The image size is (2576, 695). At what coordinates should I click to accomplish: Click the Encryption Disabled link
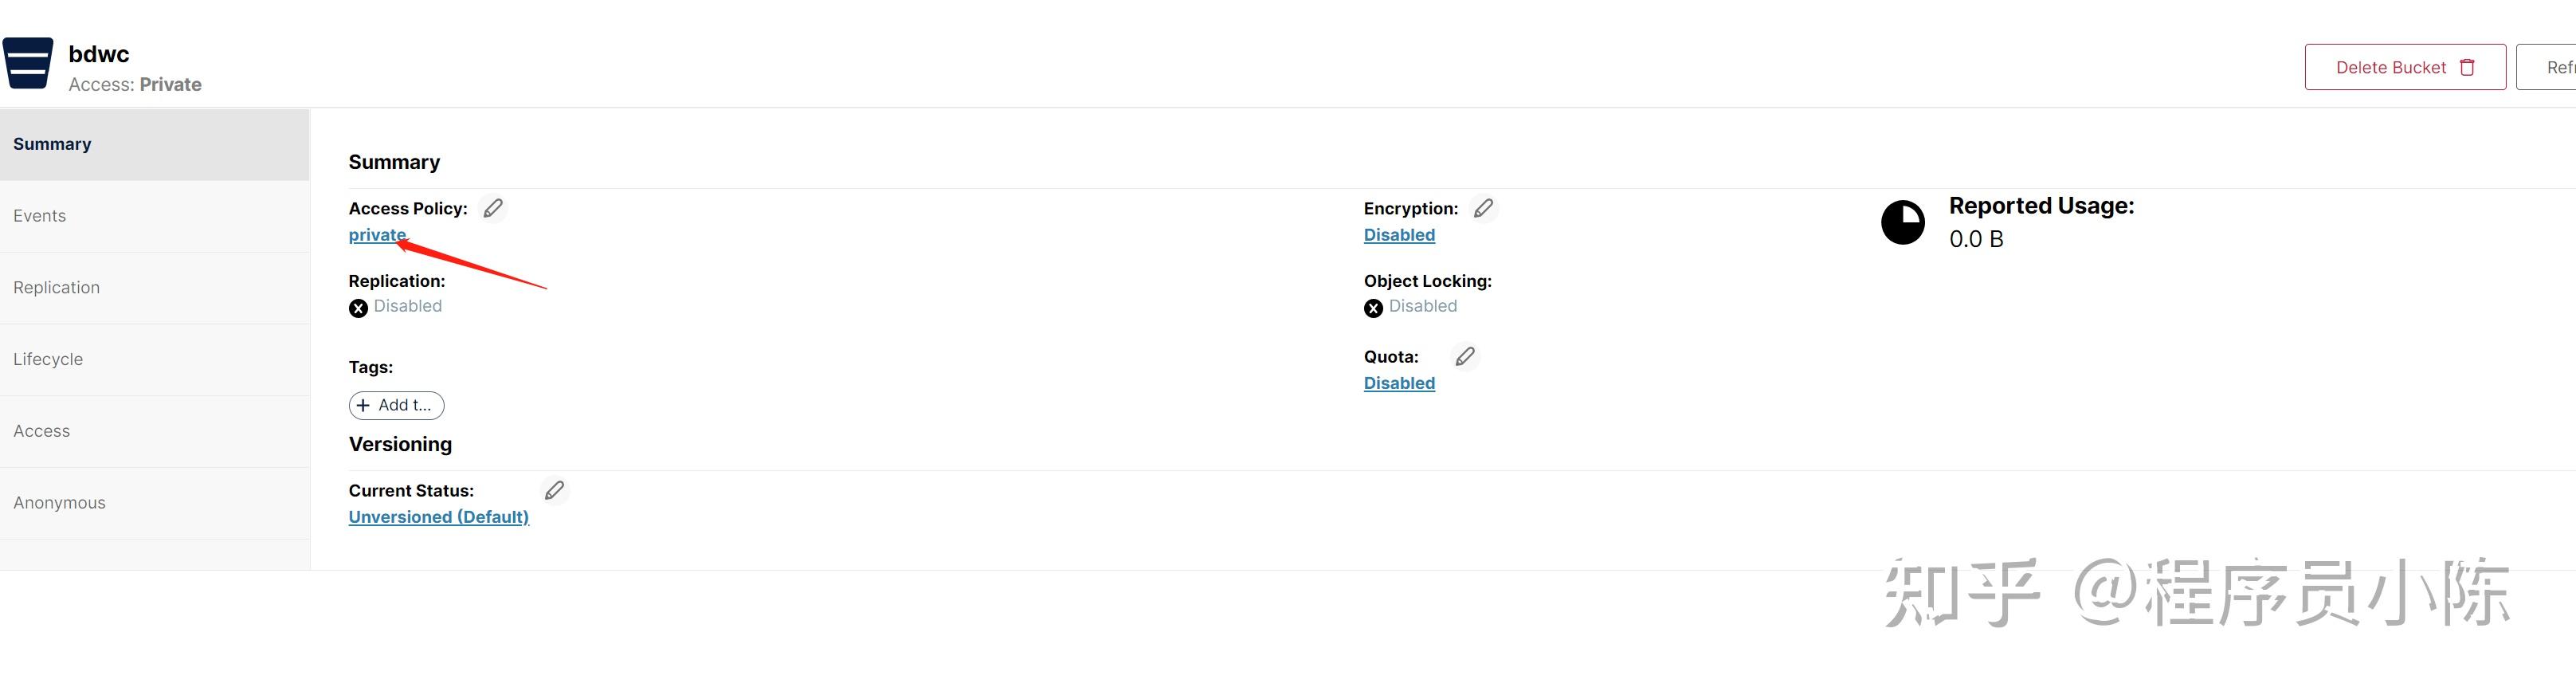coord(1399,235)
